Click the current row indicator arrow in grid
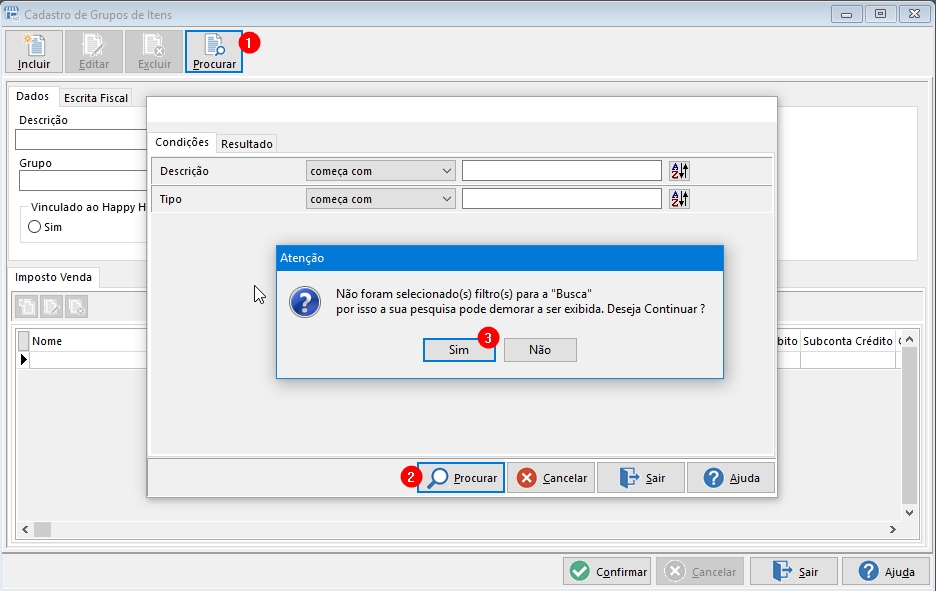This screenshot has height=591, width=936. (23, 359)
